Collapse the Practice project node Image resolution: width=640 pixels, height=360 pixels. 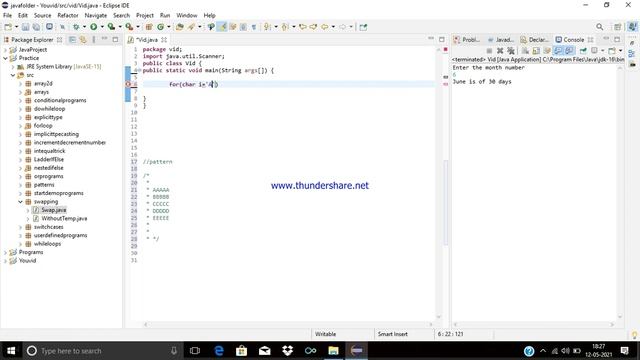click(5, 58)
